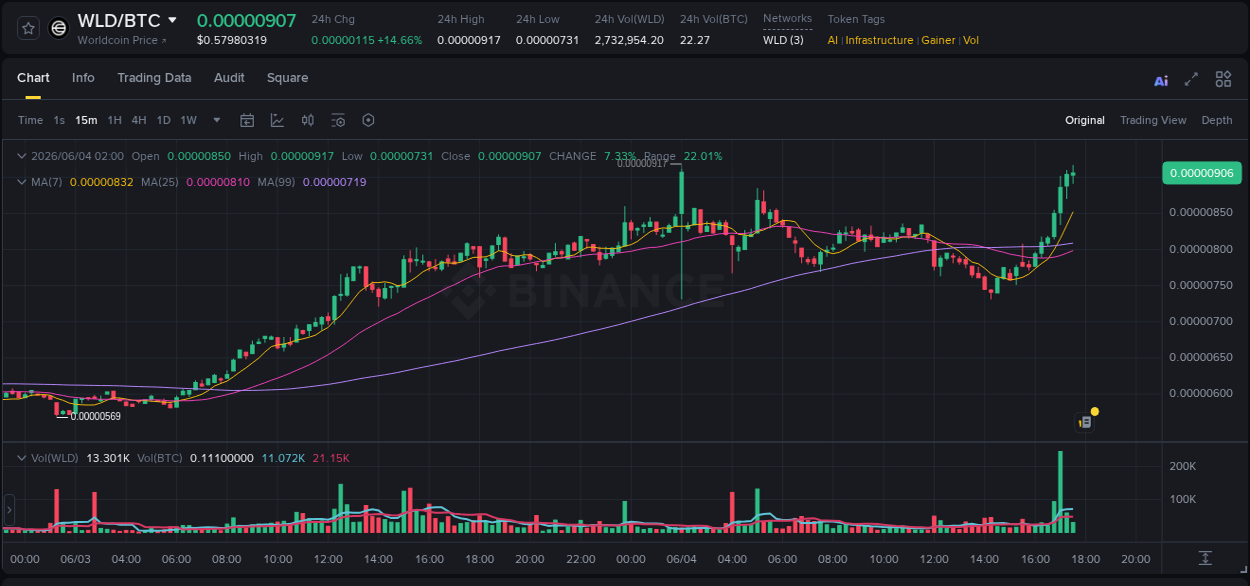This screenshot has height=586, width=1250.
Task: Open the news marker icon with yellow dot
Action: [x=1086, y=421]
